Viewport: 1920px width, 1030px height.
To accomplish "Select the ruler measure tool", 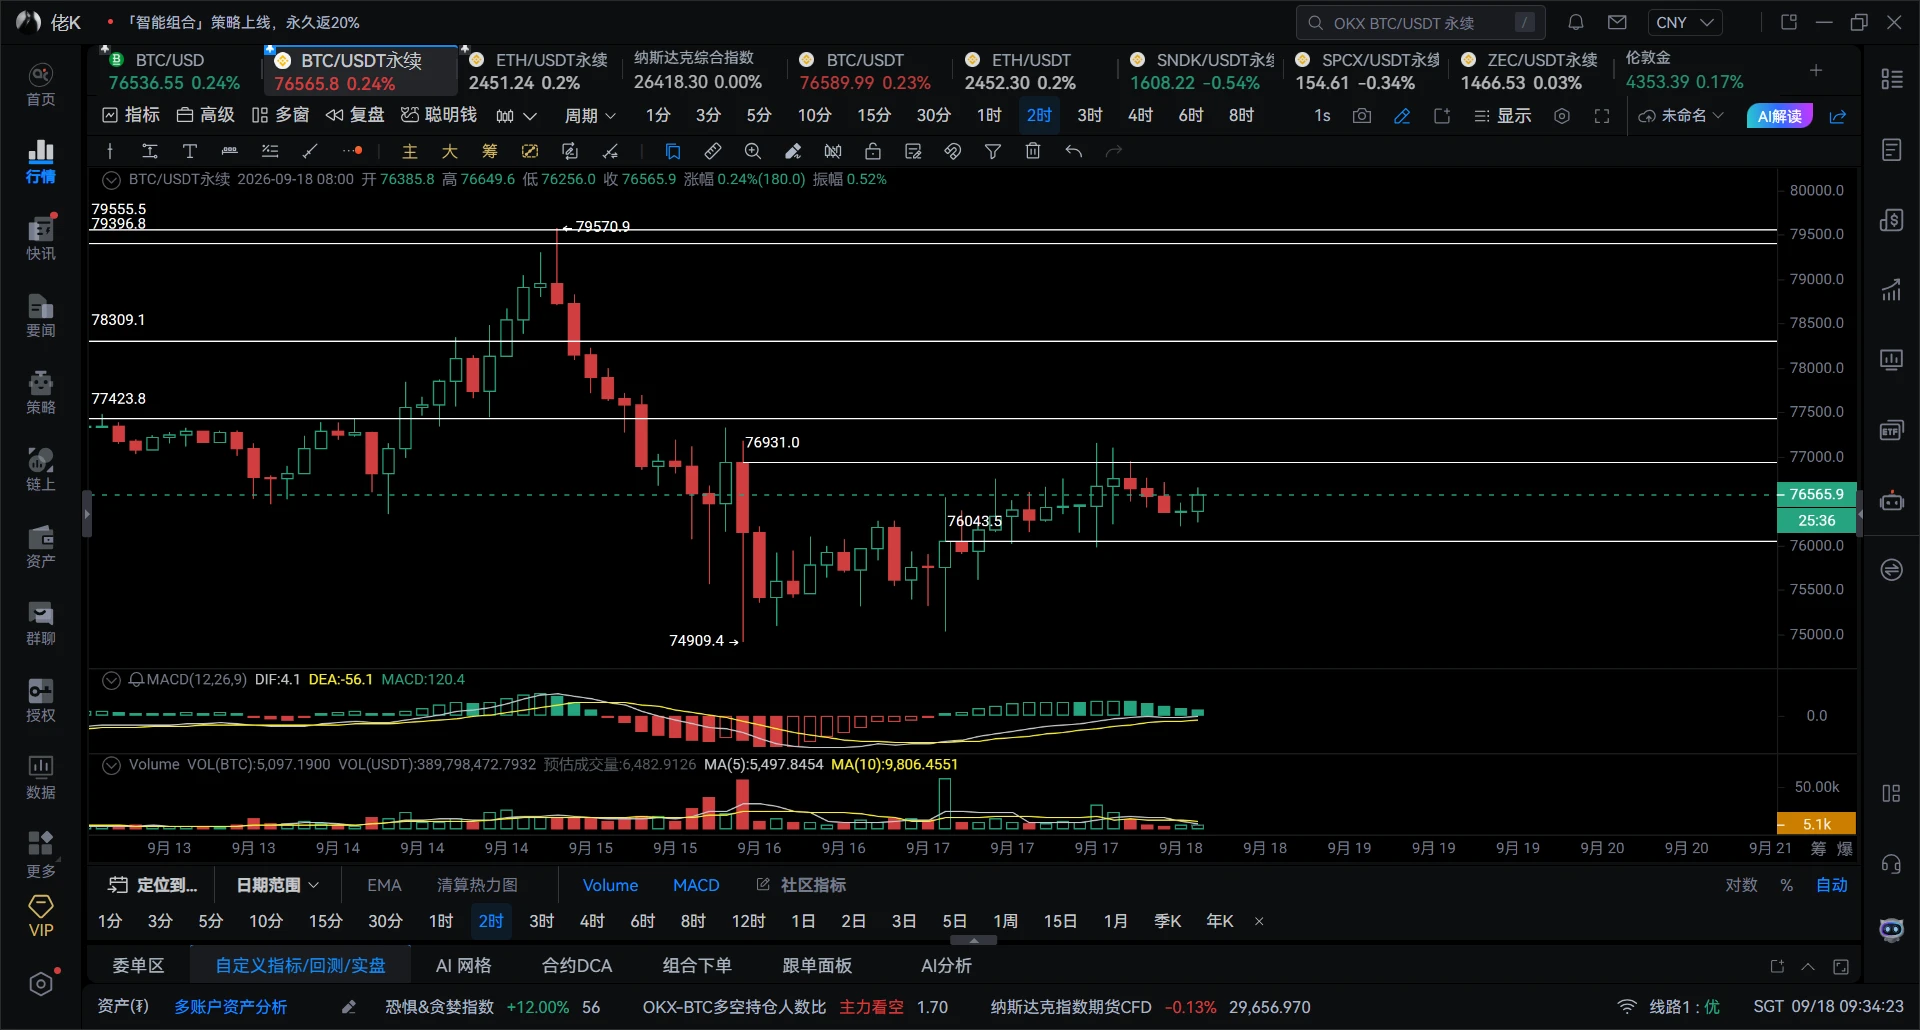I will (x=713, y=151).
